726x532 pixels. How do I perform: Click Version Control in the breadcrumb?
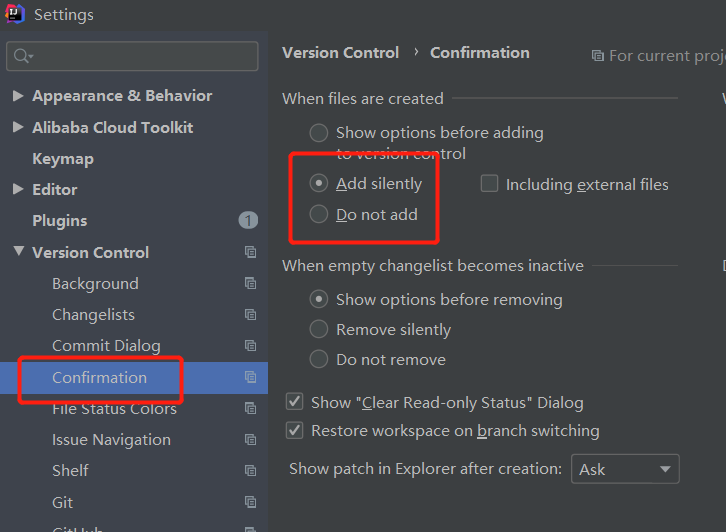coord(340,53)
